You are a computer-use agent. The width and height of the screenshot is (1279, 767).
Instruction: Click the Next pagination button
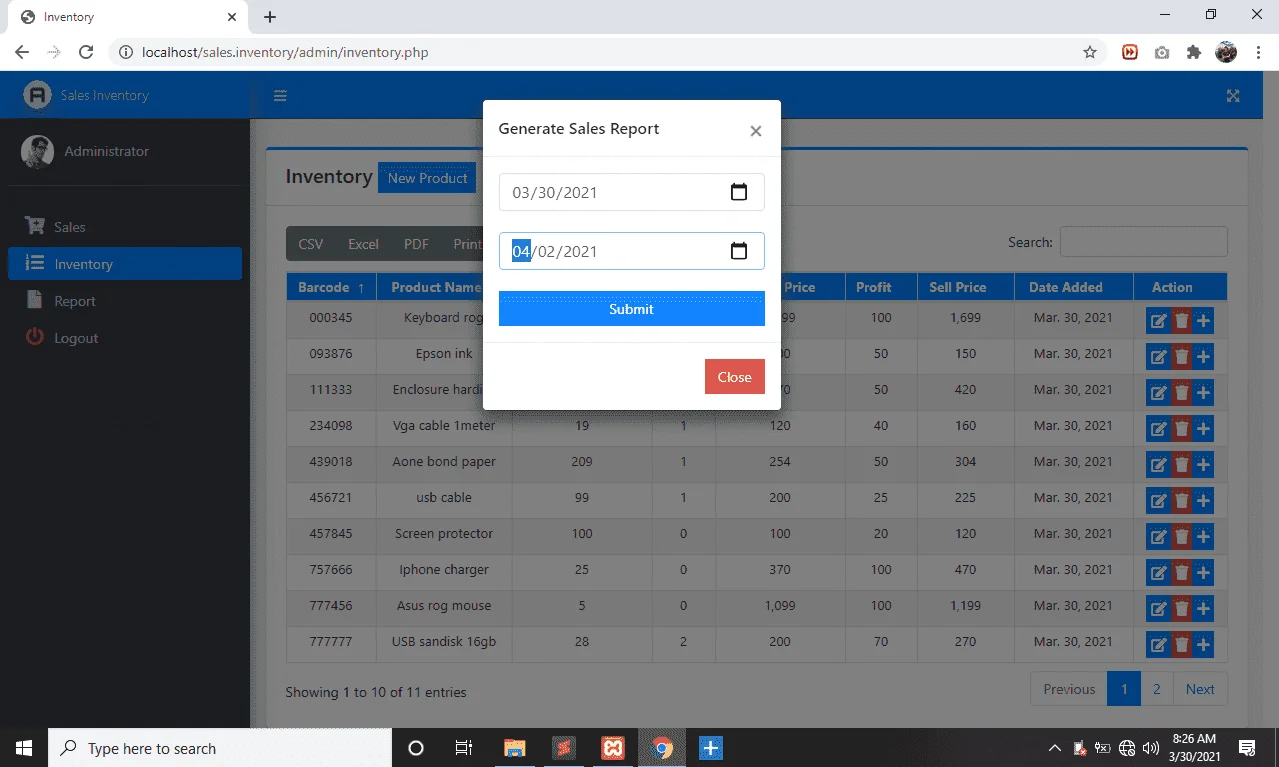(x=1200, y=689)
